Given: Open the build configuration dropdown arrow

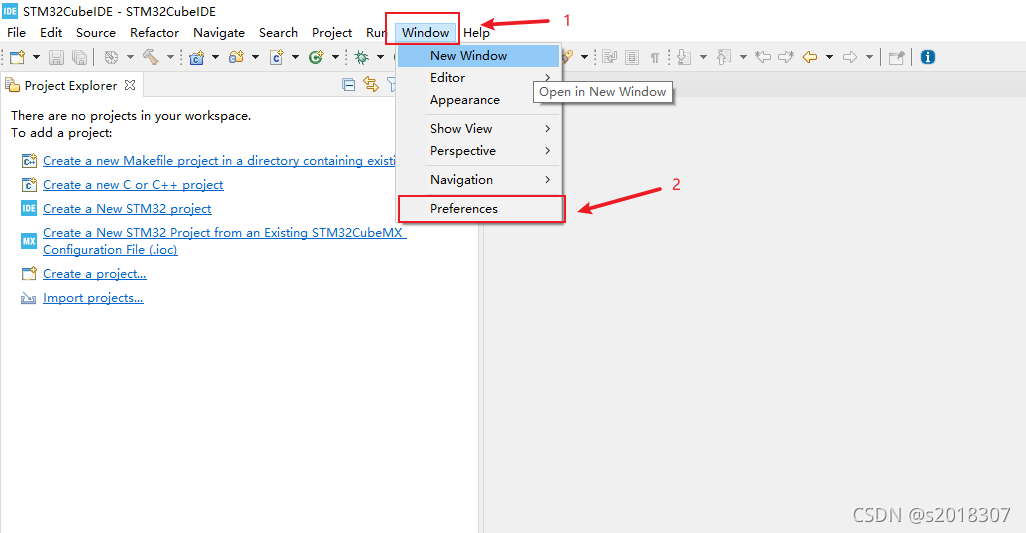Looking at the screenshot, I should [130, 58].
